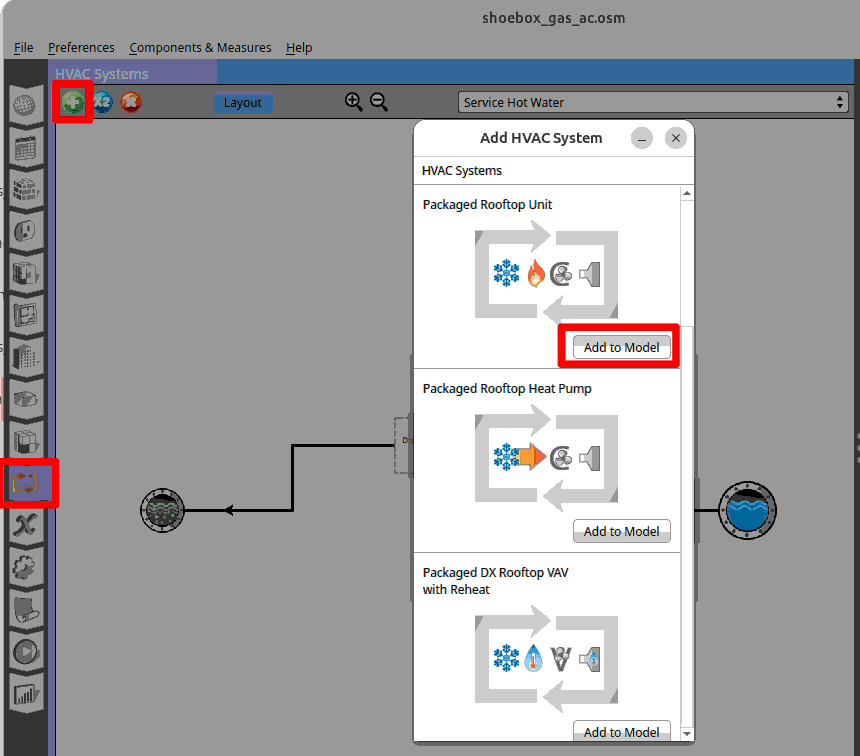Click the blue x2 duplicate system icon
860x756 pixels.
tap(102, 102)
